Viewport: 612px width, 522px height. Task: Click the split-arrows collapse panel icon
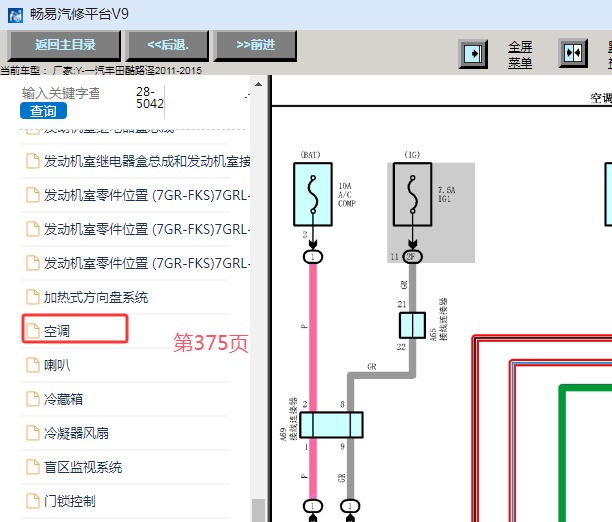[573, 53]
